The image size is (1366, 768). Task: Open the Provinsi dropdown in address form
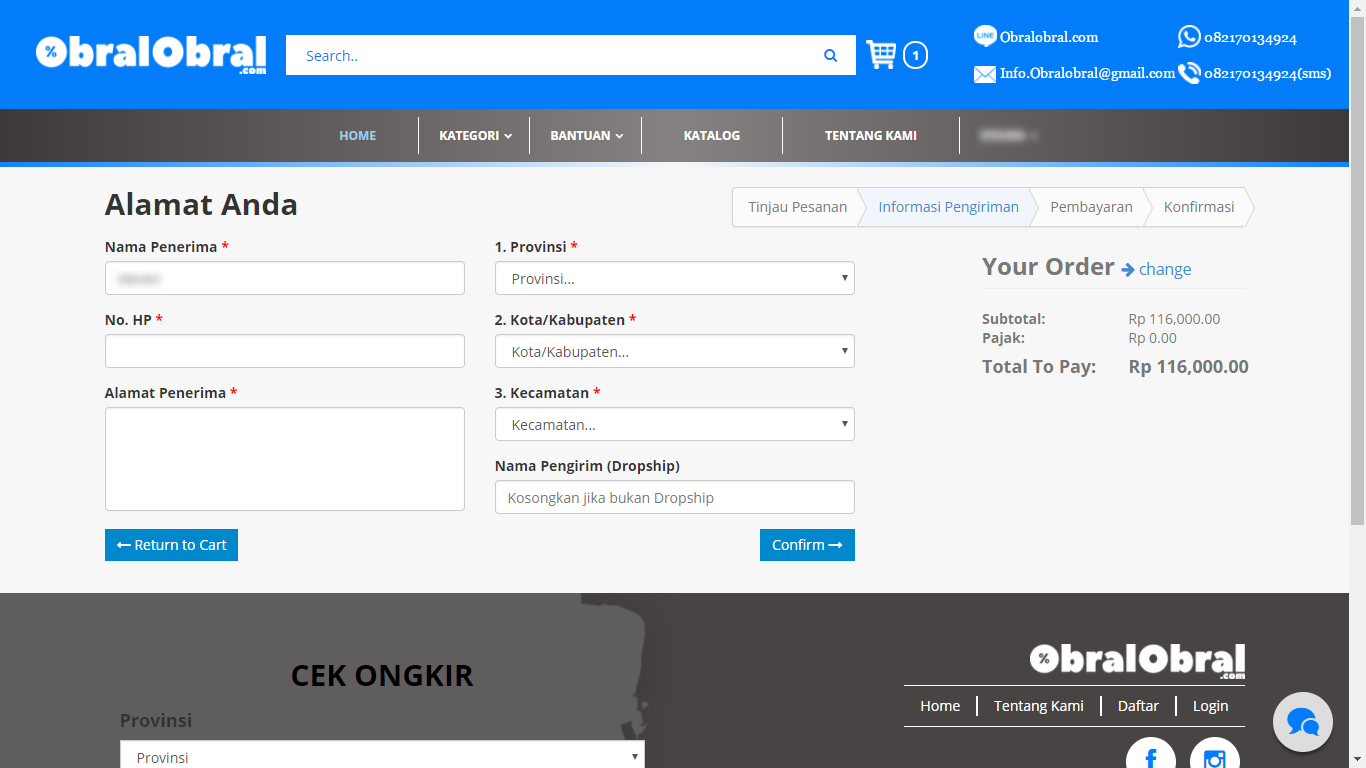click(x=674, y=278)
